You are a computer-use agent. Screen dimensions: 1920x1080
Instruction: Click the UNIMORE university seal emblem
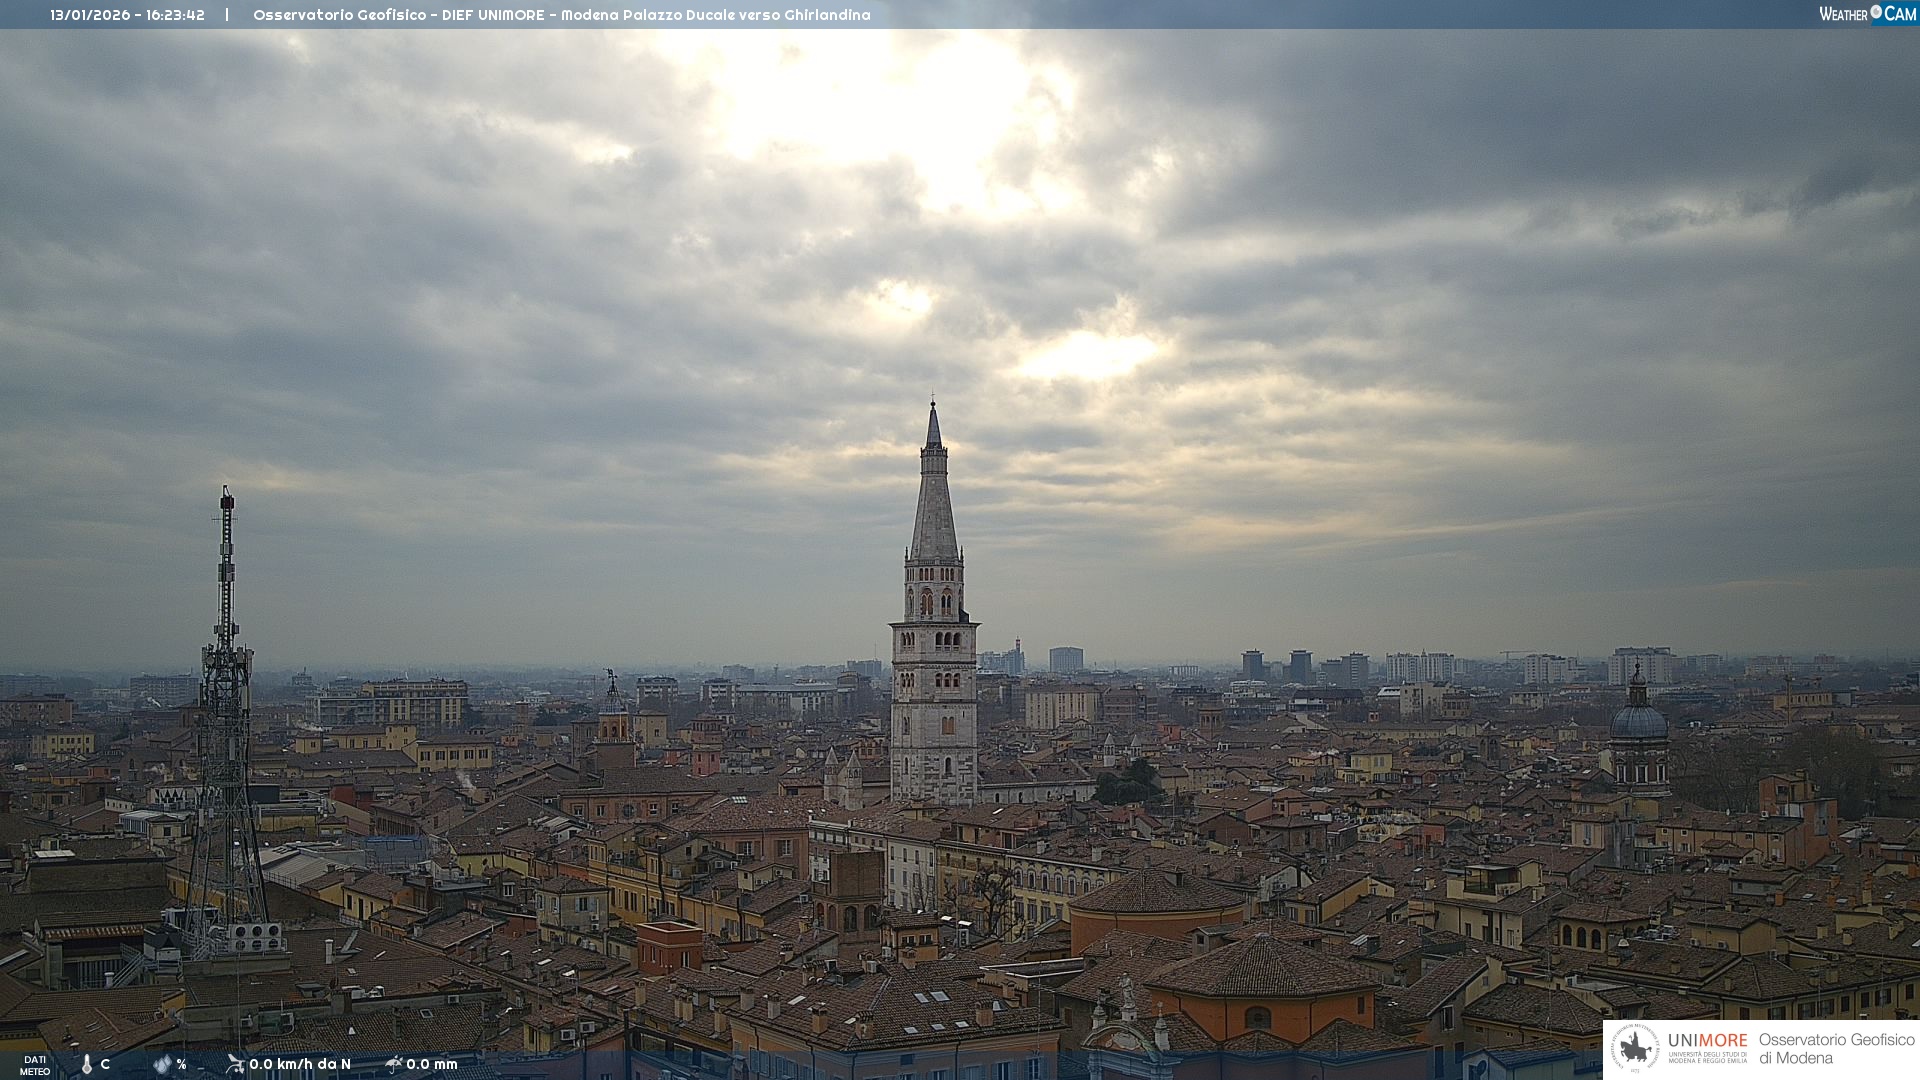pos(1635,1048)
